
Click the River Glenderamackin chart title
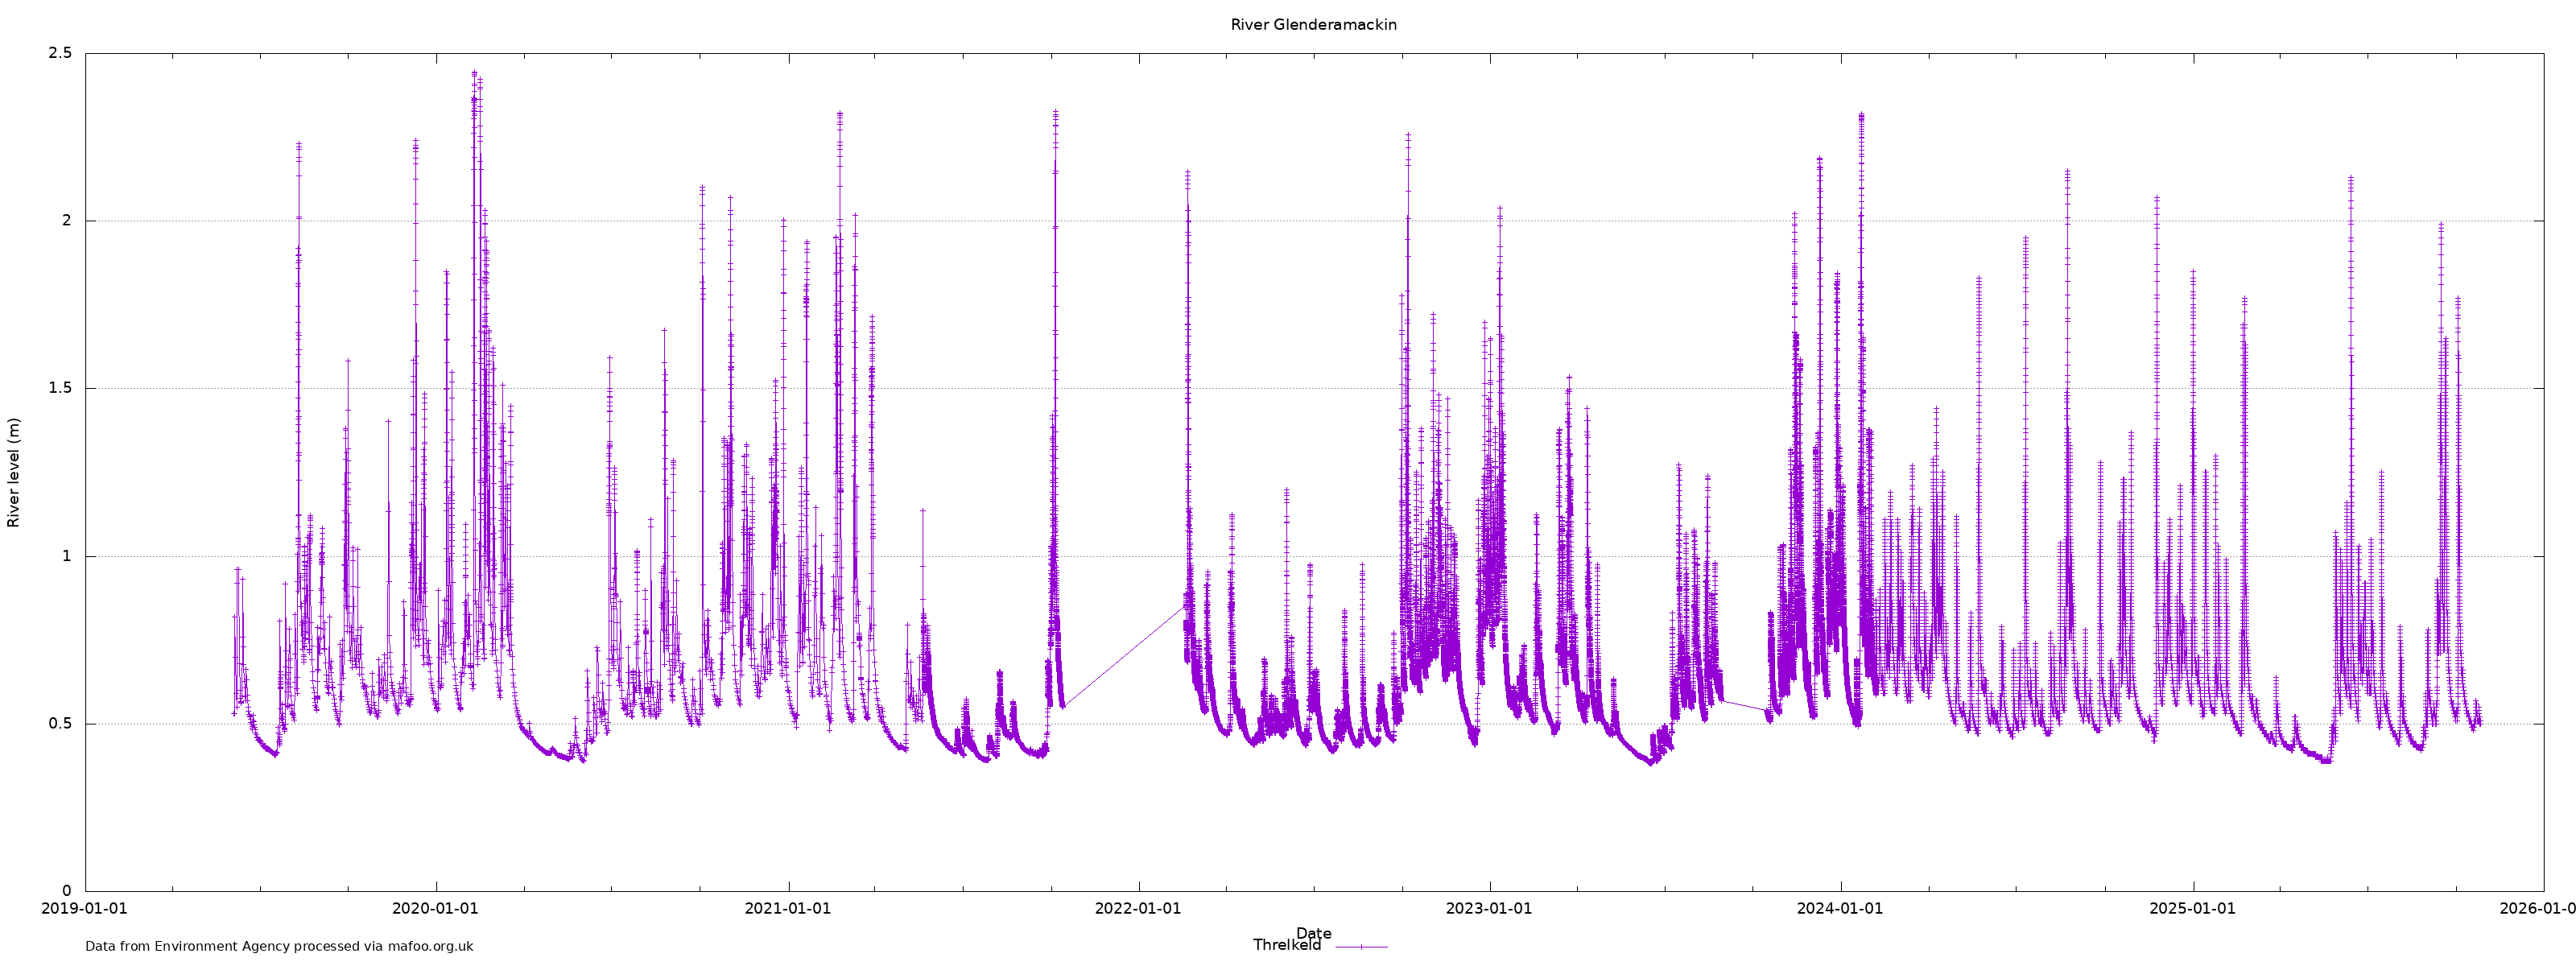coord(1313,25)
